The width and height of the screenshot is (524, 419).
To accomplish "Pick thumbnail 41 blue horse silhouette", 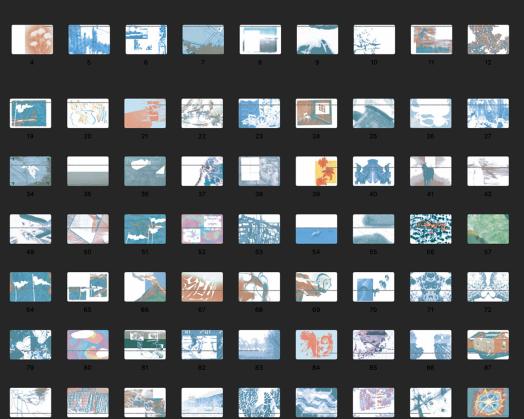I will pos(430,171).
